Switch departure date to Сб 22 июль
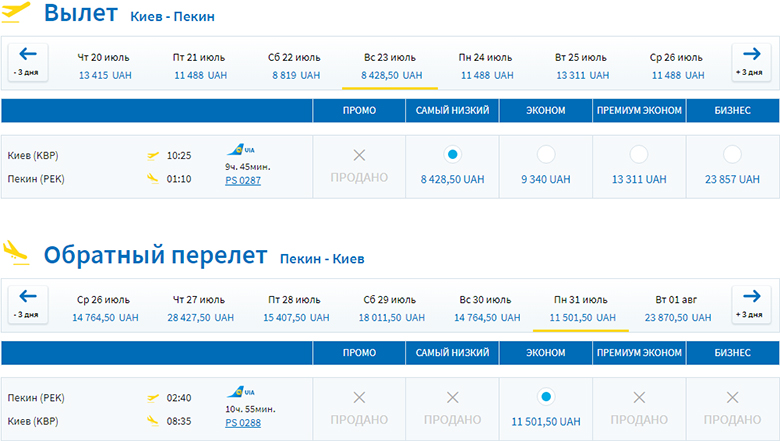Image resolution: width=780 pixels, height=441 pixels. [x=294, y=65]
